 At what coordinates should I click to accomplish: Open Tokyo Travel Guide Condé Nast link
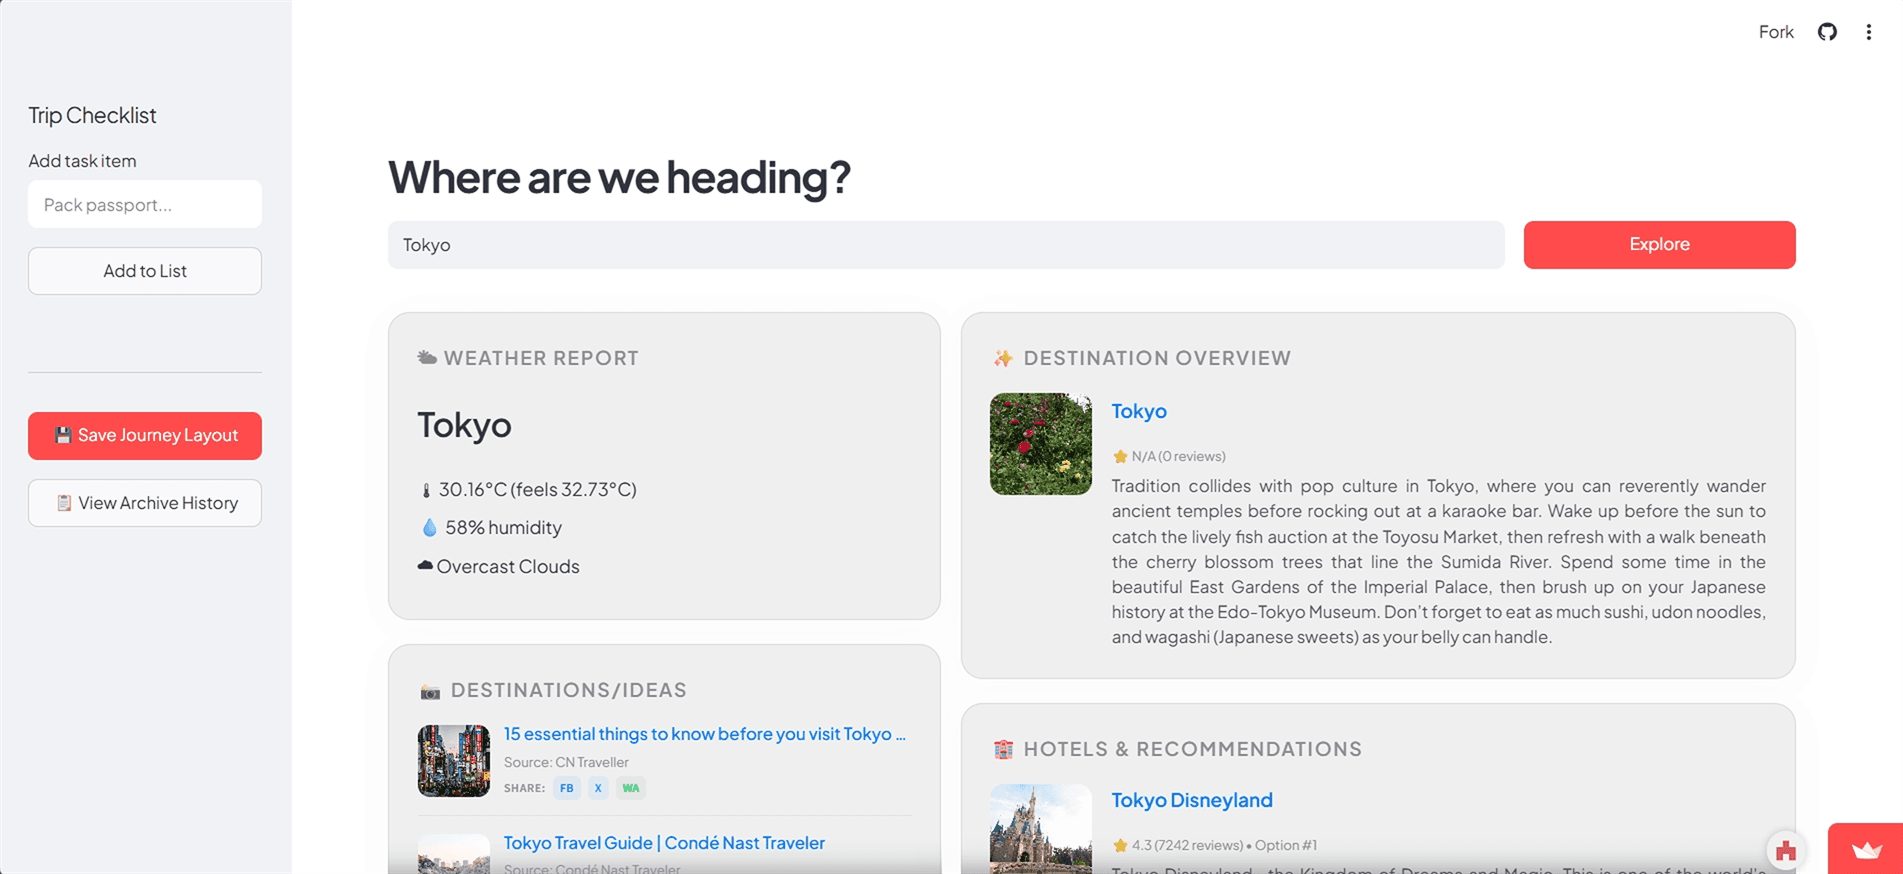pos(664,843)
